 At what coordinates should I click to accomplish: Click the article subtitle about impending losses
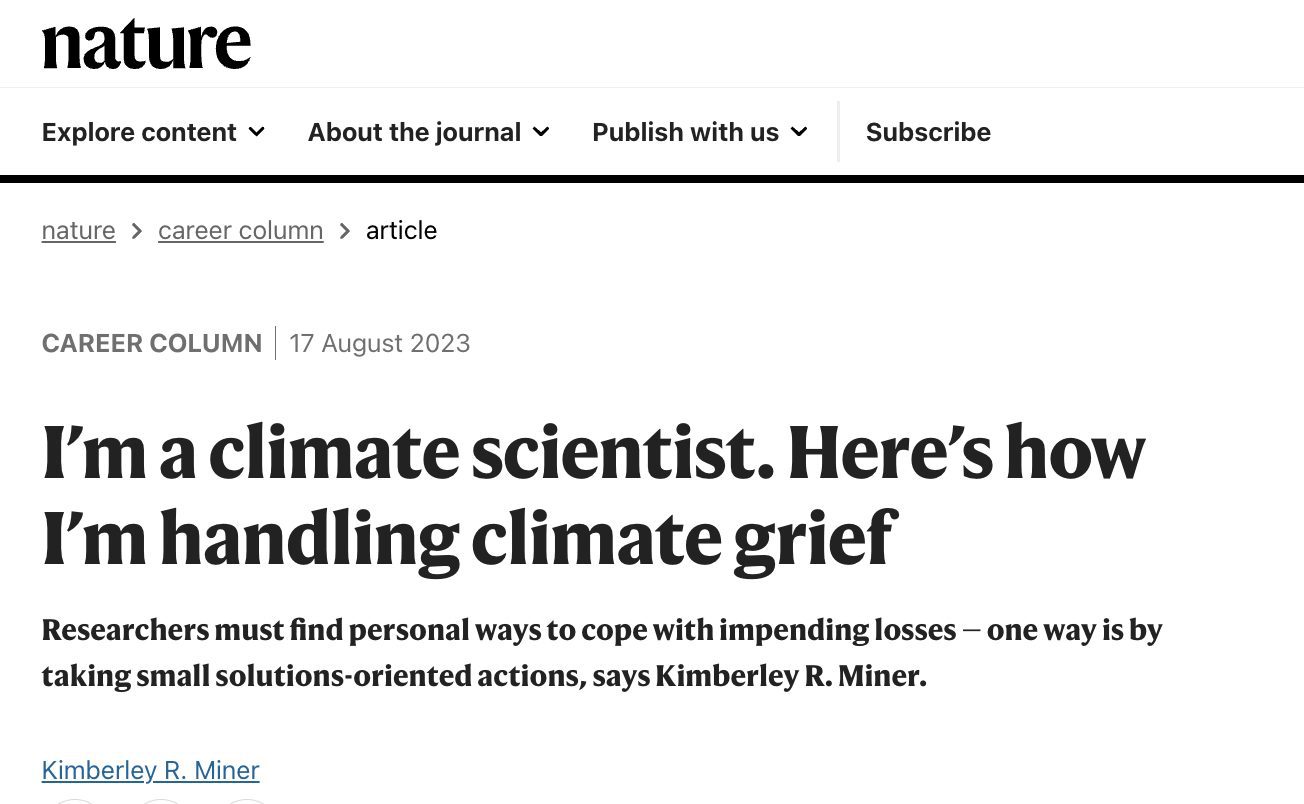(601, 652)
